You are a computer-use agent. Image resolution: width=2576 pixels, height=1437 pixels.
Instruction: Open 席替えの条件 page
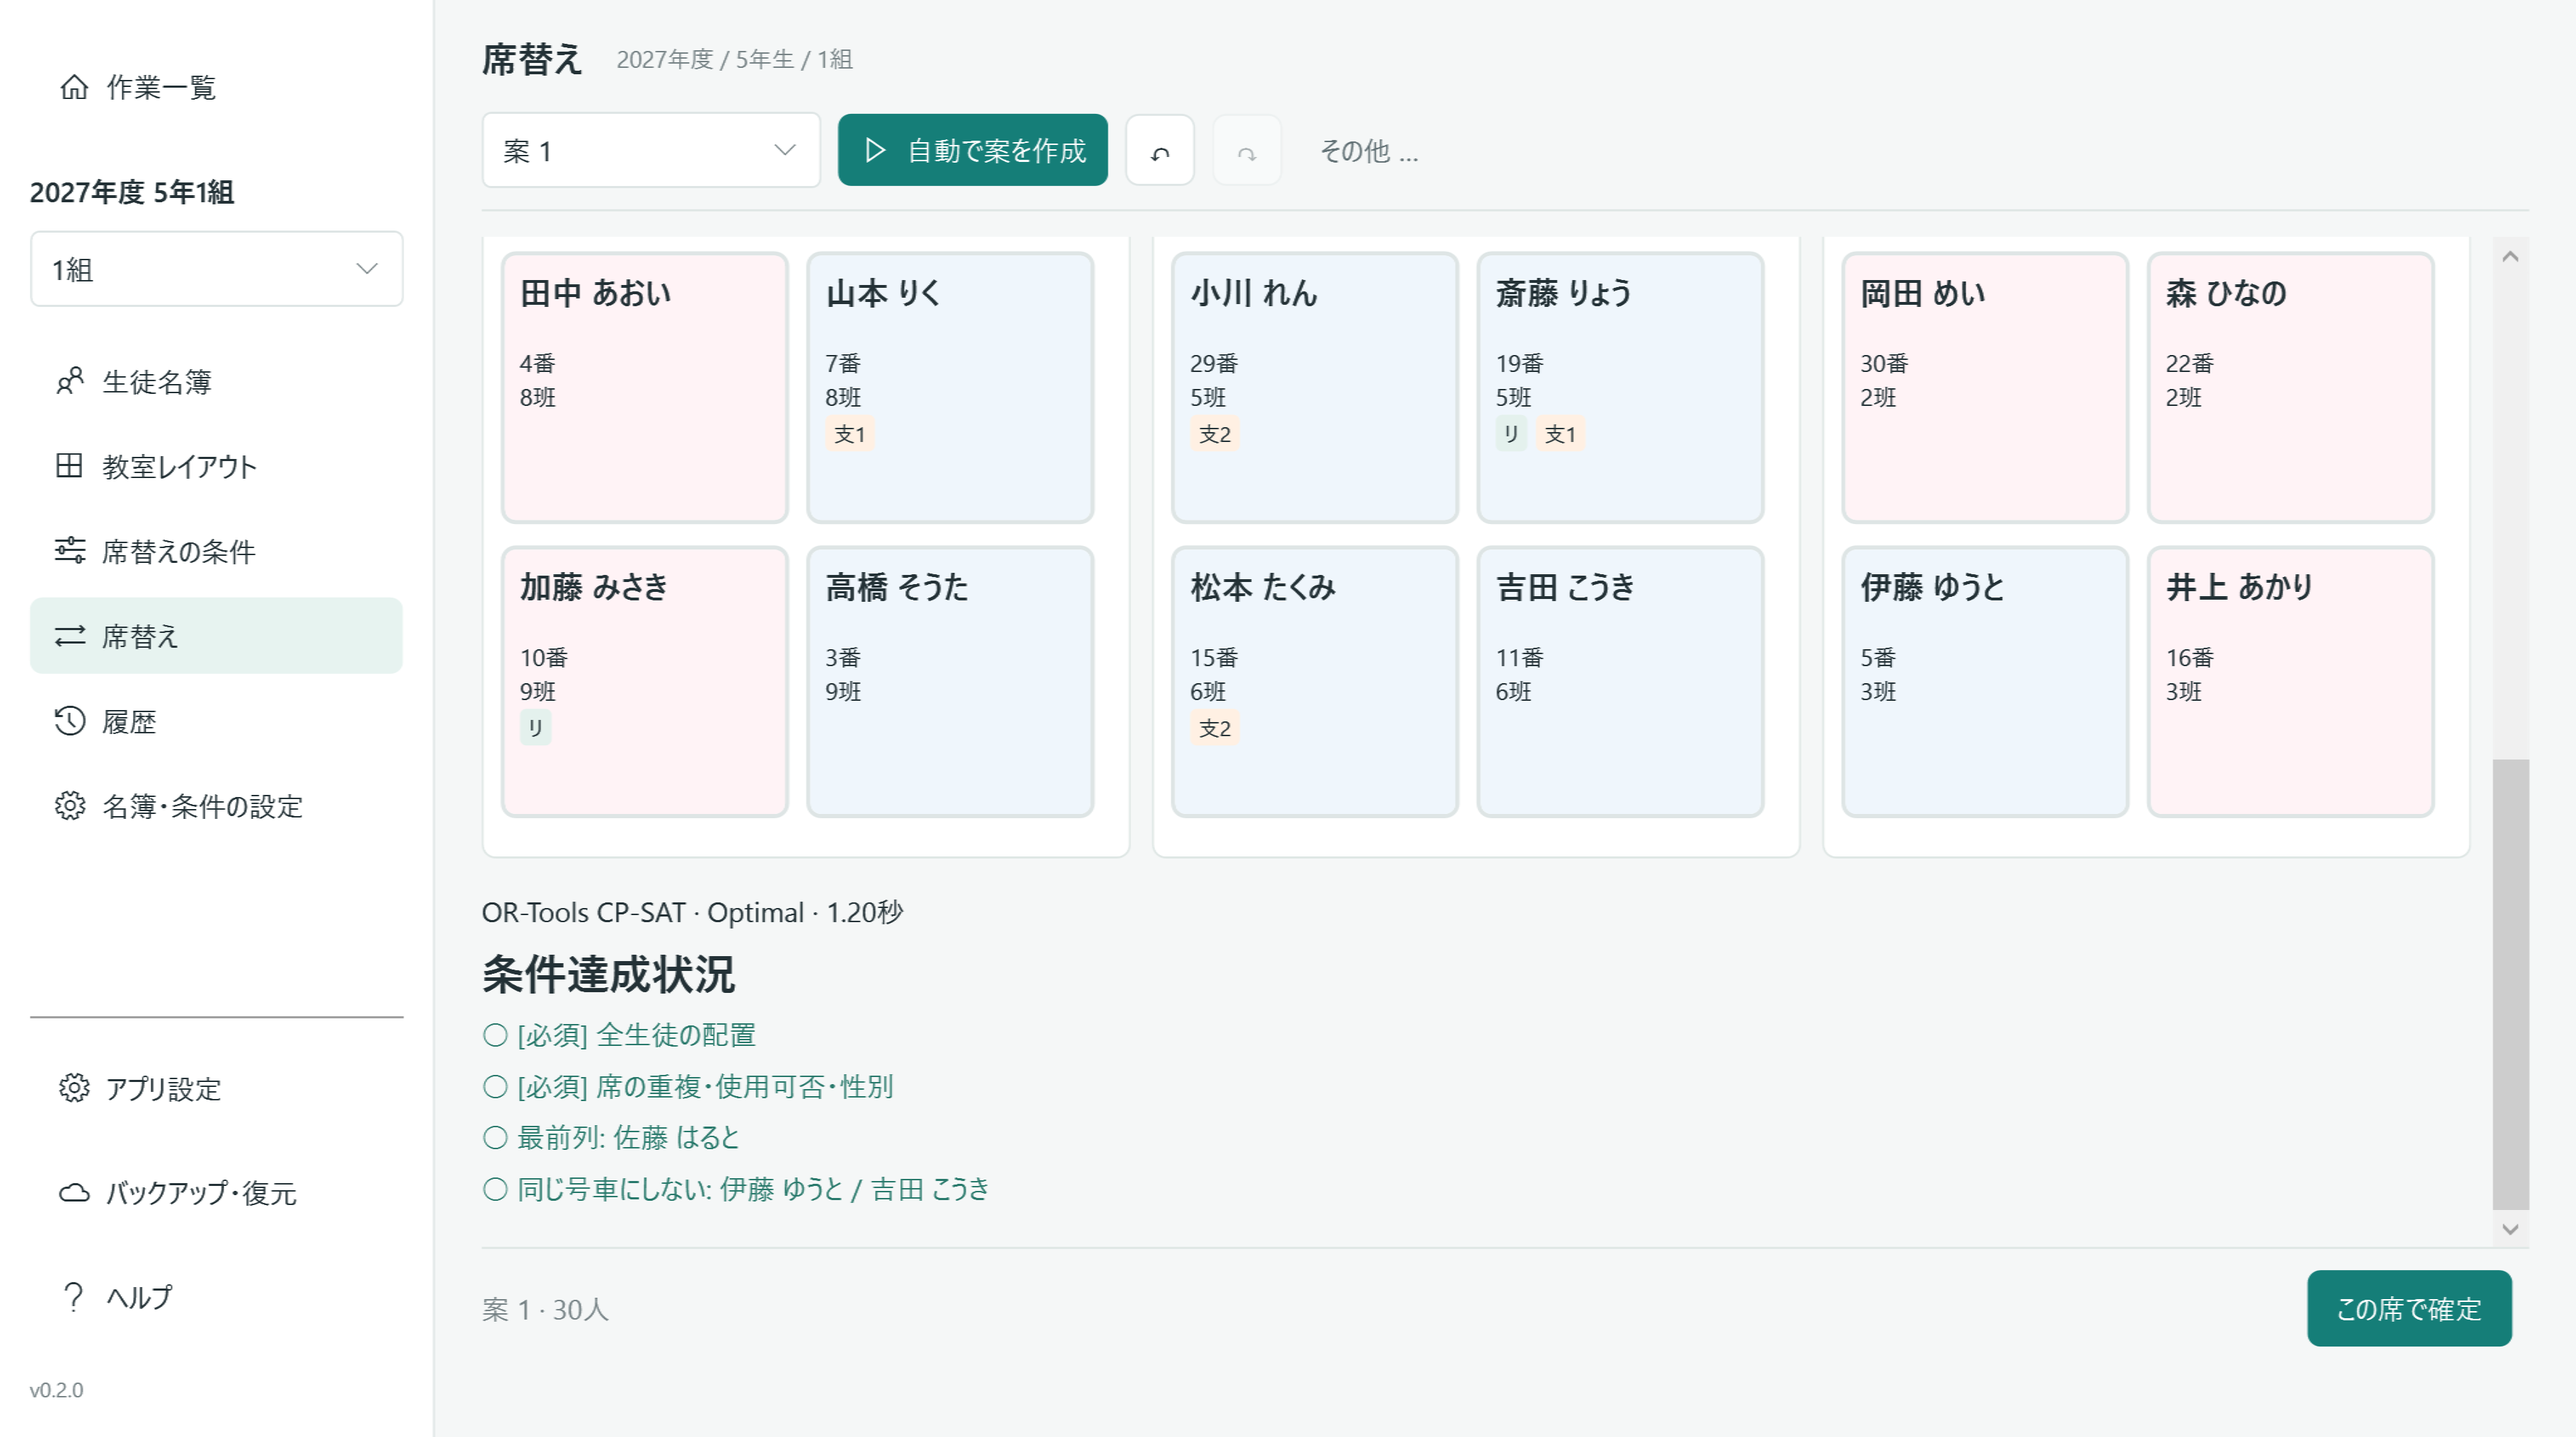pyautogui.click(x=217, y=551)
